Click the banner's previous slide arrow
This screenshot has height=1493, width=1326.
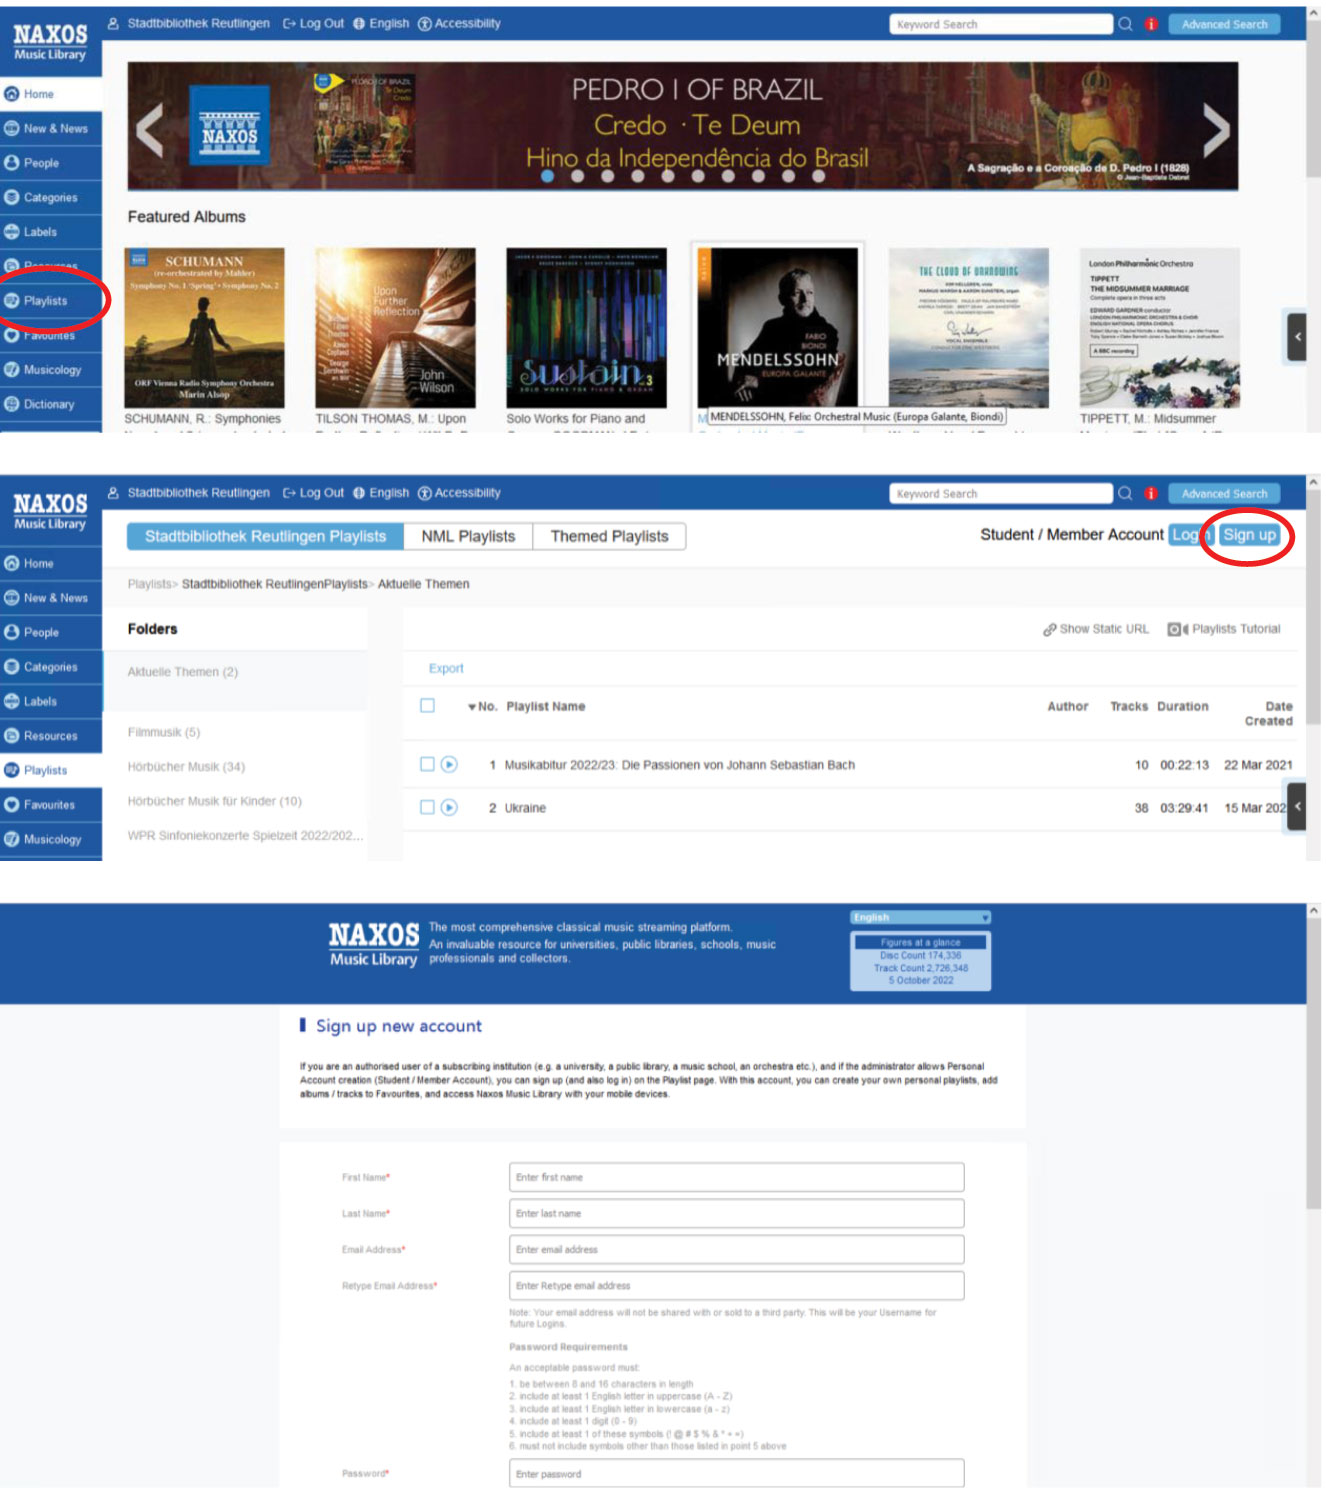point(150,130)
